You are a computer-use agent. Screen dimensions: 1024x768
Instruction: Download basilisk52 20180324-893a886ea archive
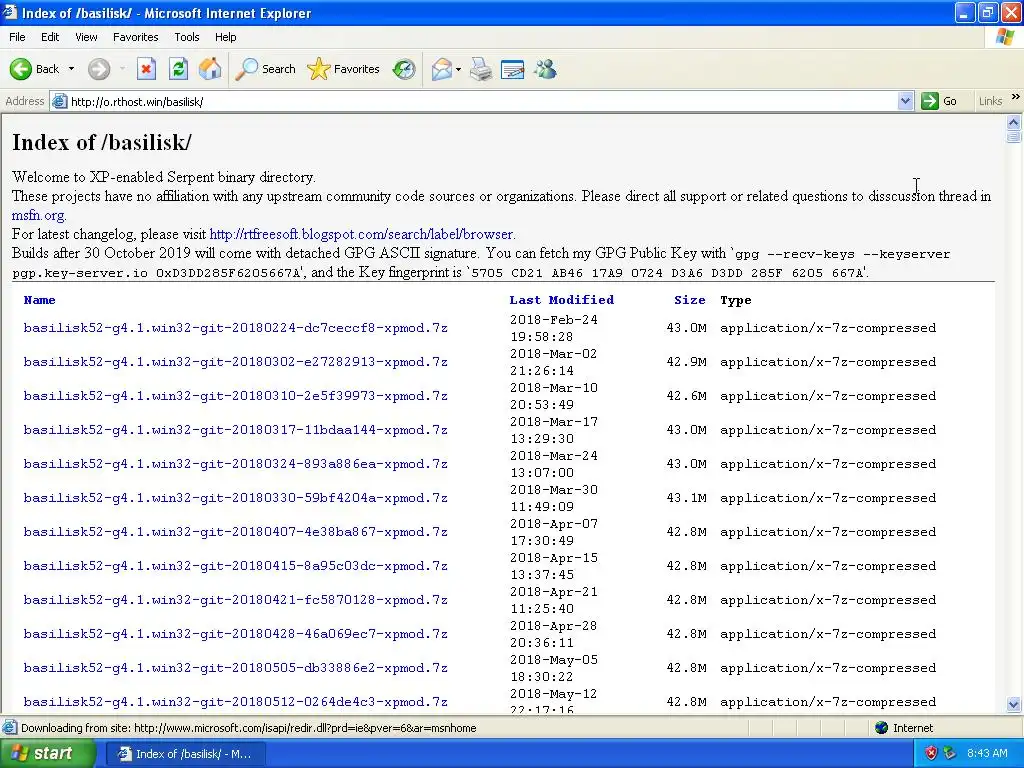(x=235, y=464)
